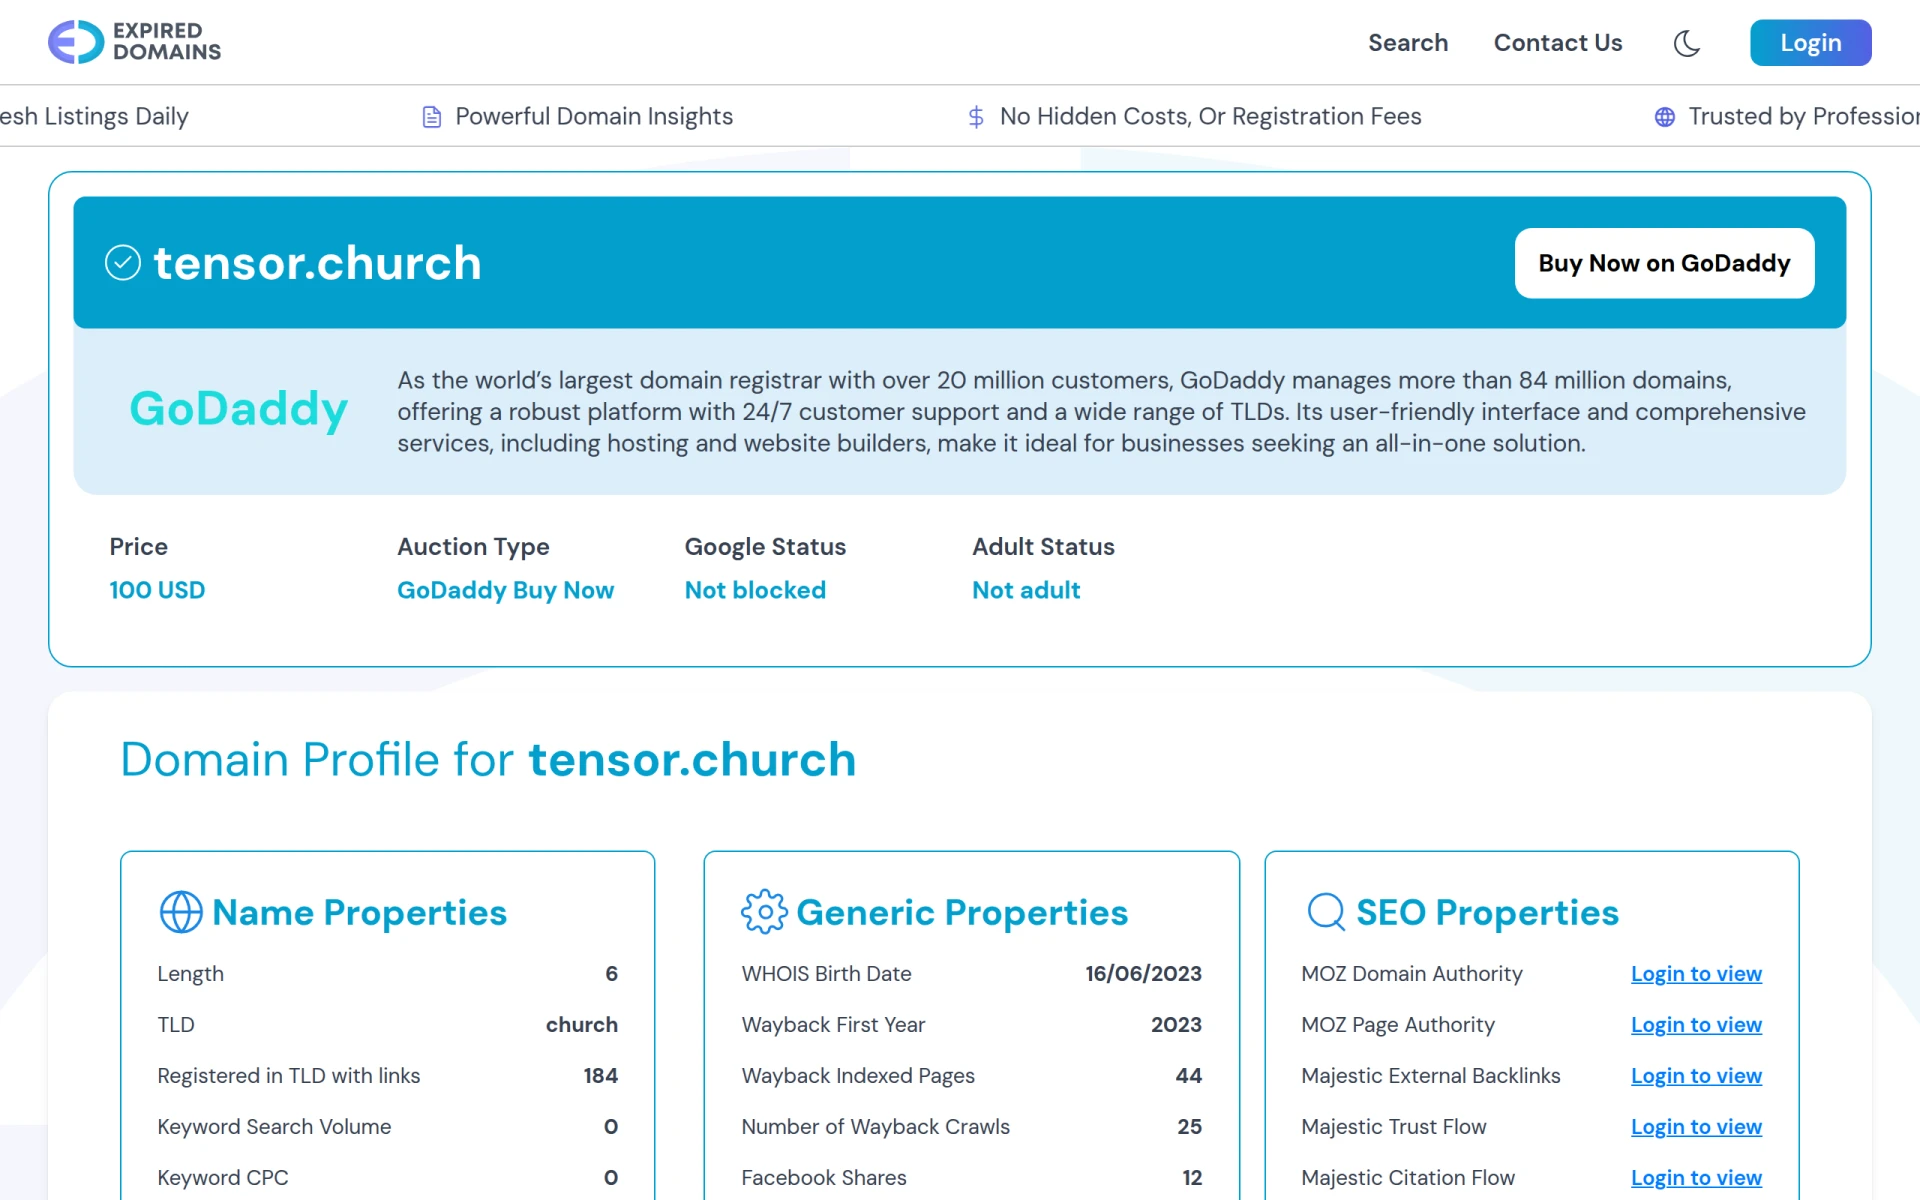Viewport: 1920px width, 1200px height.
Task: Open the Search page
Action: point(1408,43)
